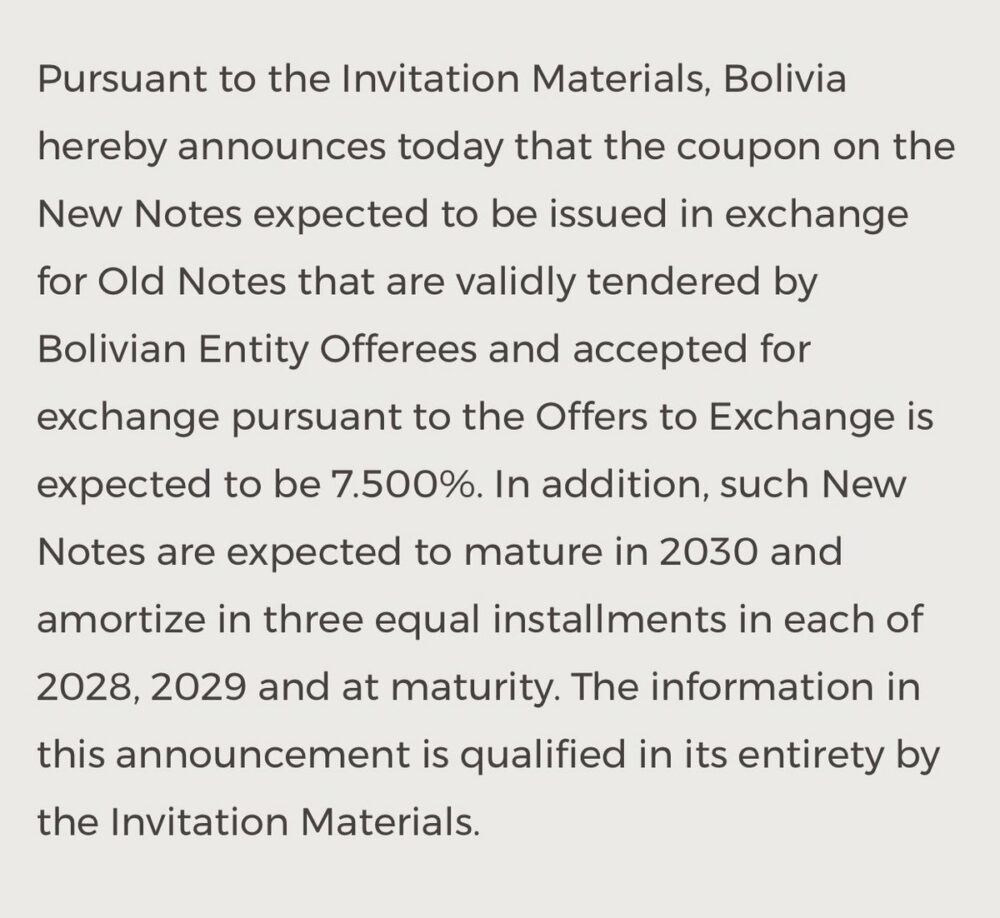Click 'hereby announces today' text
The width and height of the screenshot is (1000, 918).
(270, 148)
